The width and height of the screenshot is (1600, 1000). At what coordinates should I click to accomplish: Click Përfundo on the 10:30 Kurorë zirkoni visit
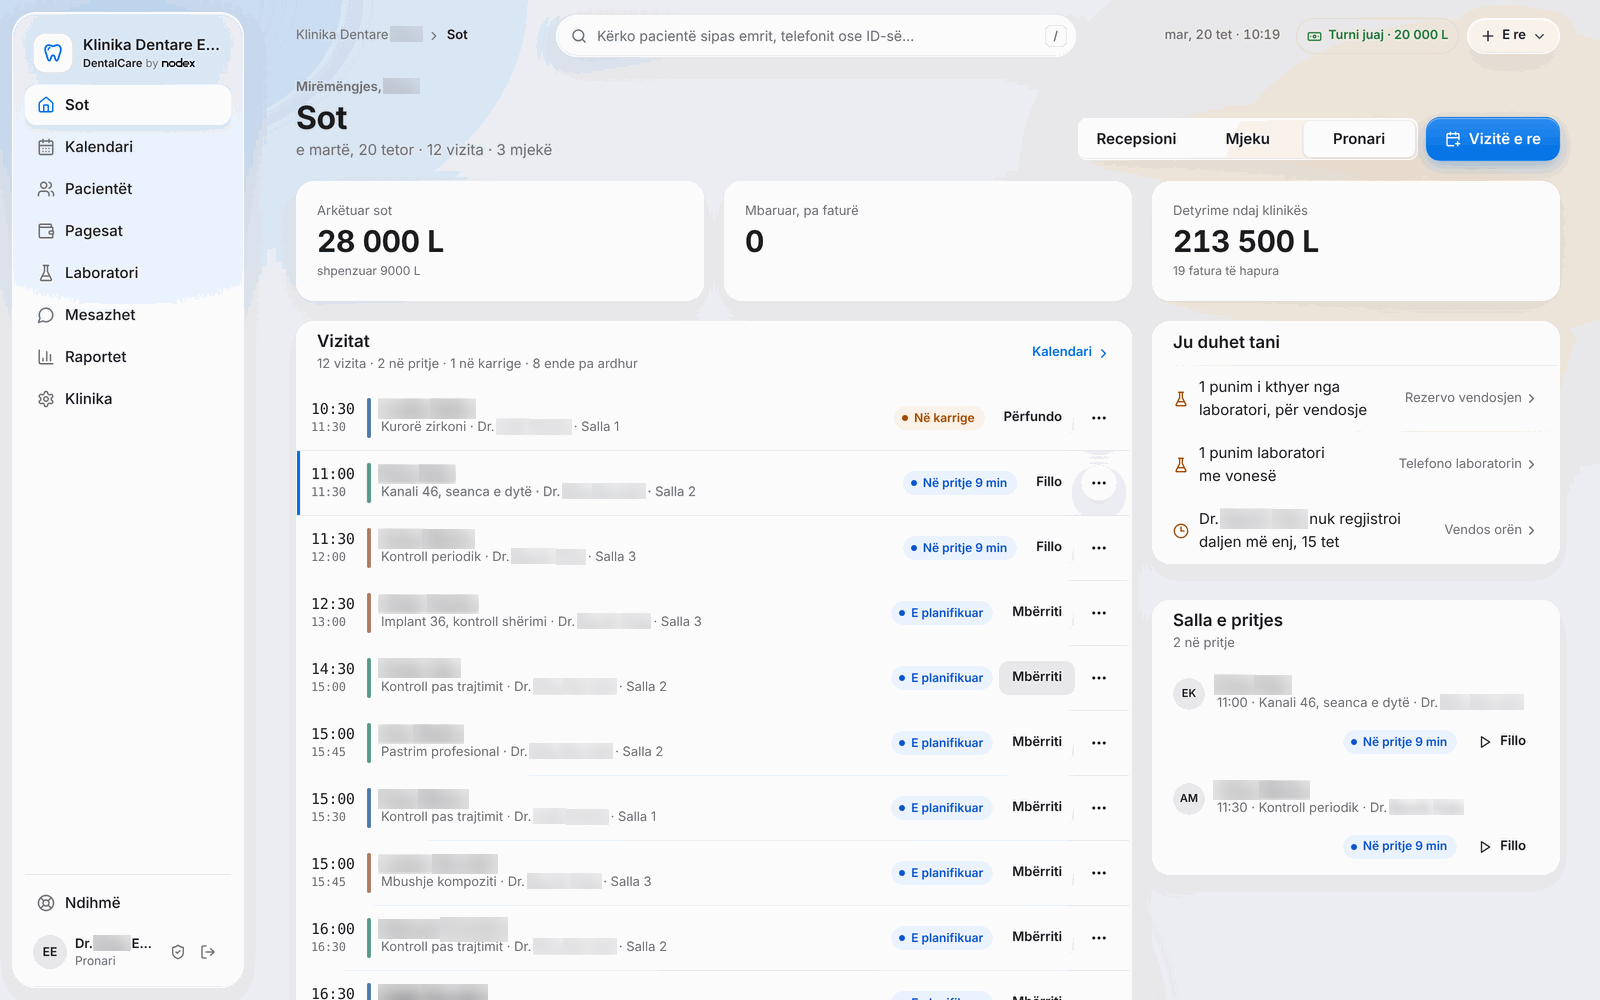[1033, 417]
